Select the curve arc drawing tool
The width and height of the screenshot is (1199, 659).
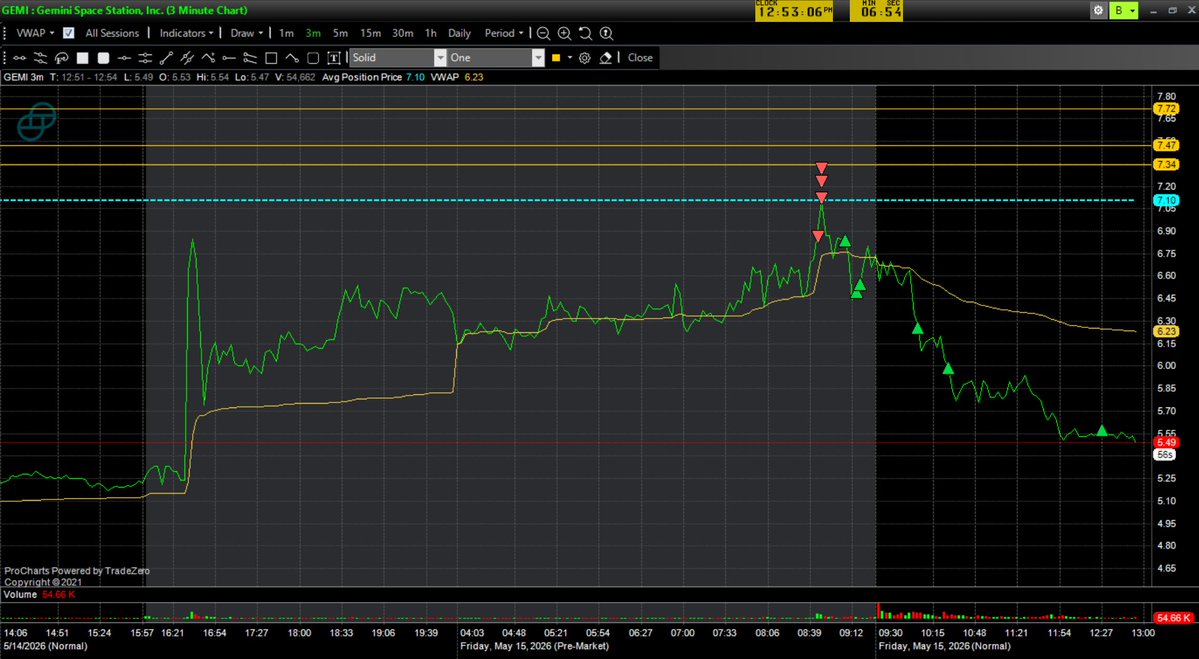coord(291,57)
